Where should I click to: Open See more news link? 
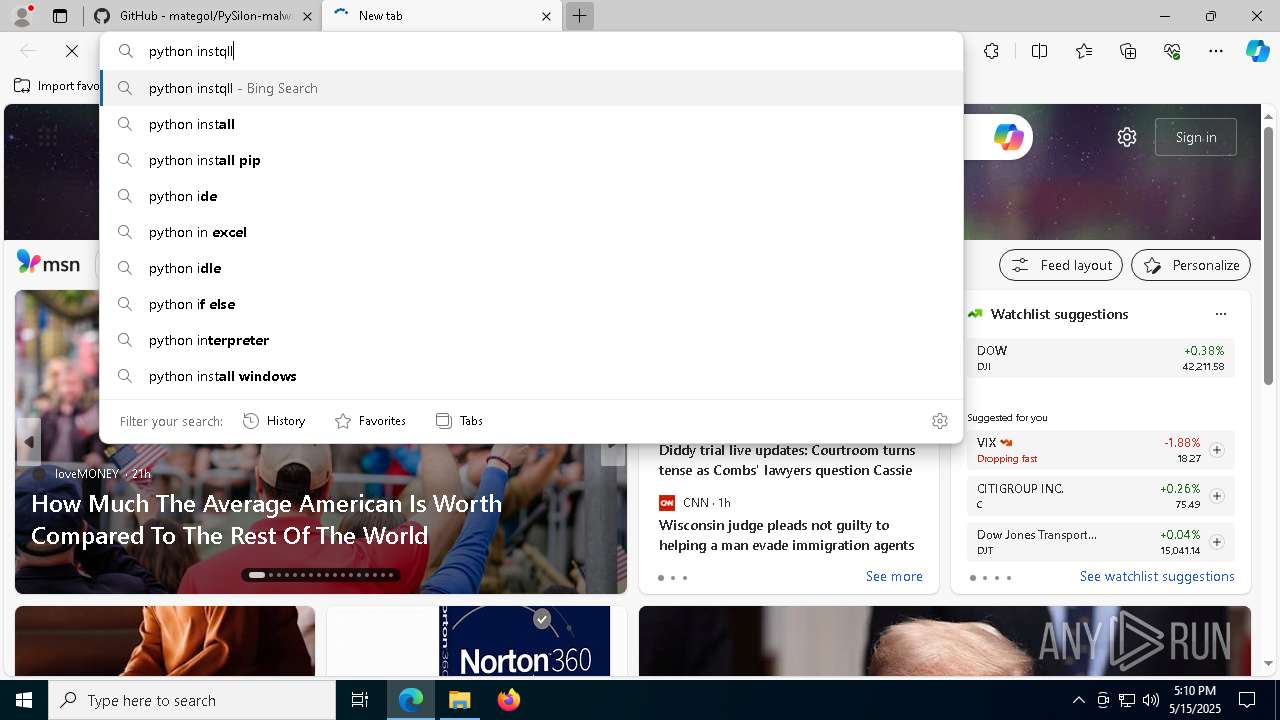(x=894, y=576)
